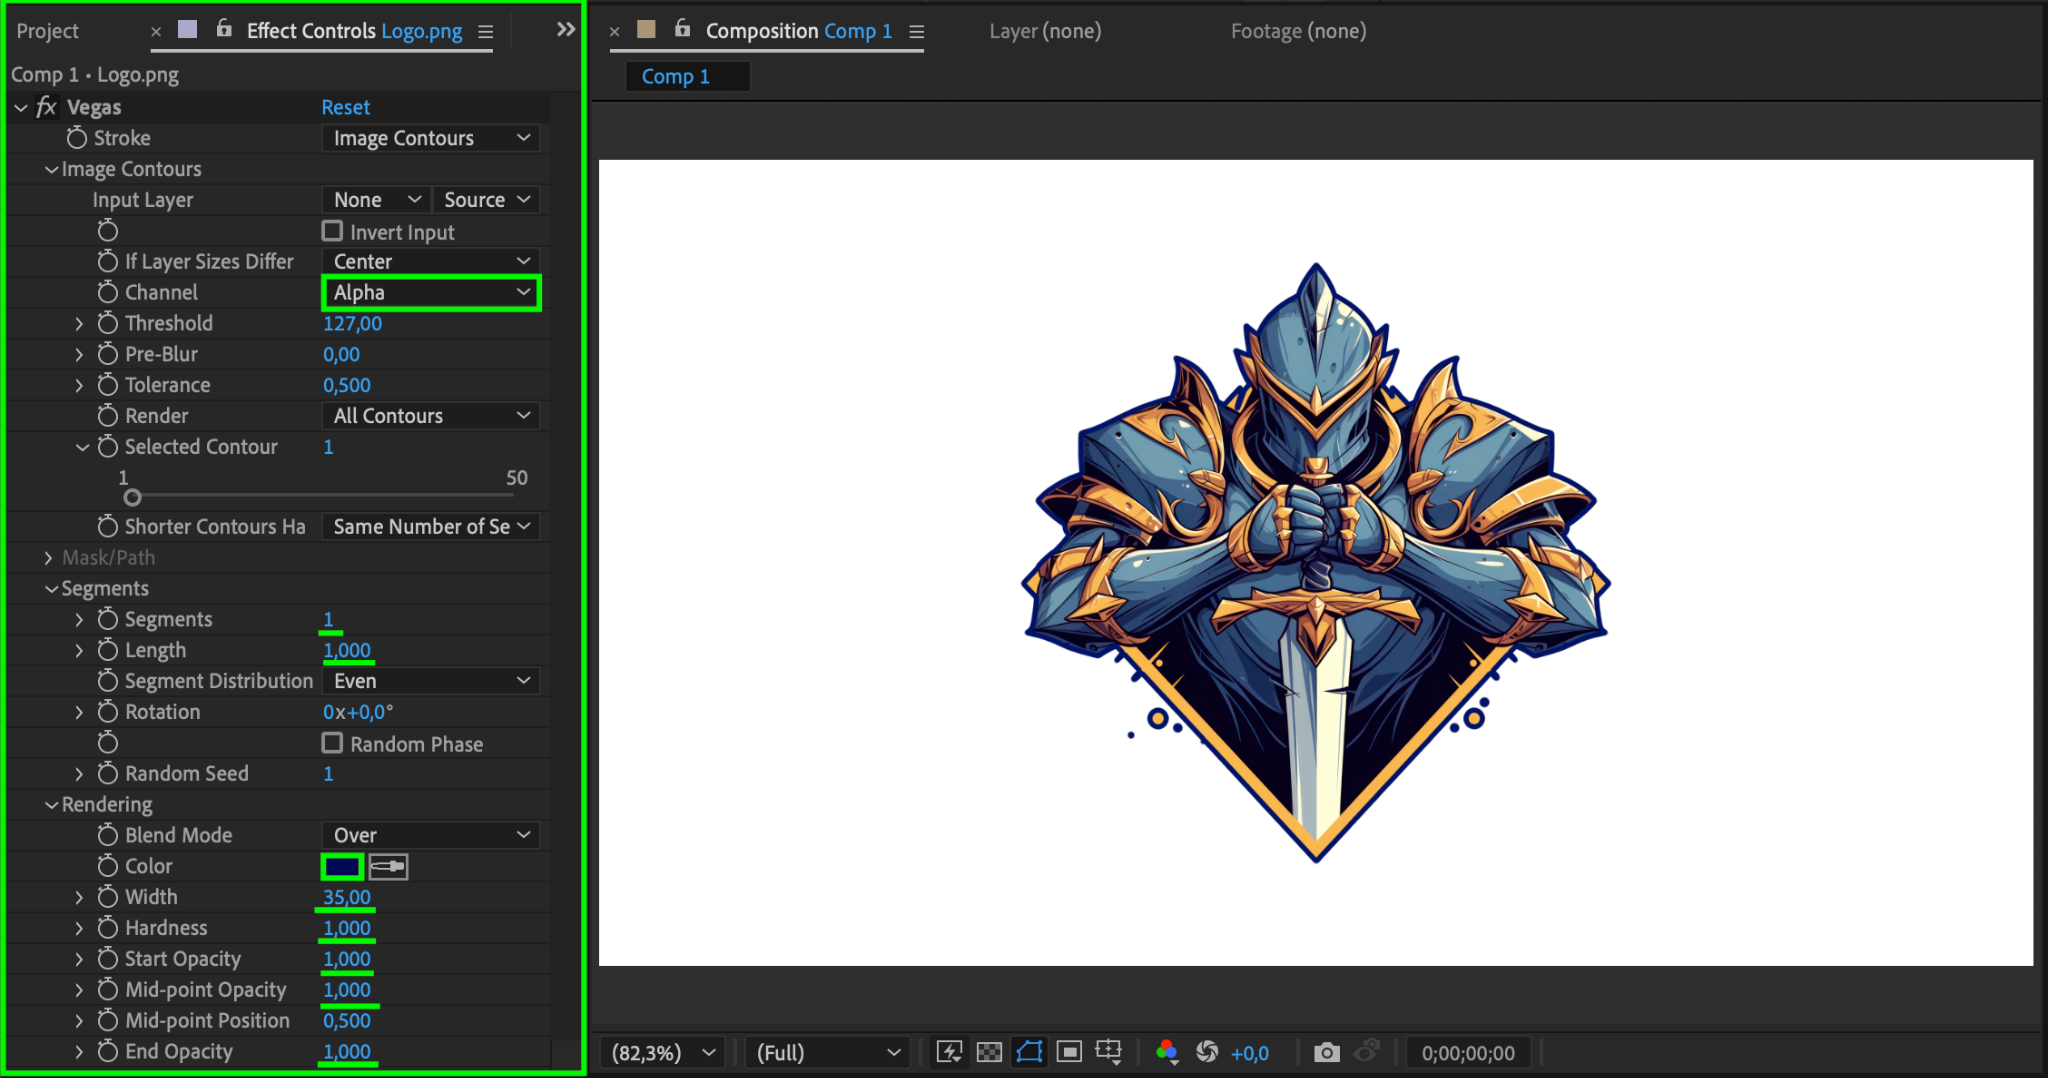Click Reset for the Vegas effect
2048x1078 pixels.
tap(345, 107)
